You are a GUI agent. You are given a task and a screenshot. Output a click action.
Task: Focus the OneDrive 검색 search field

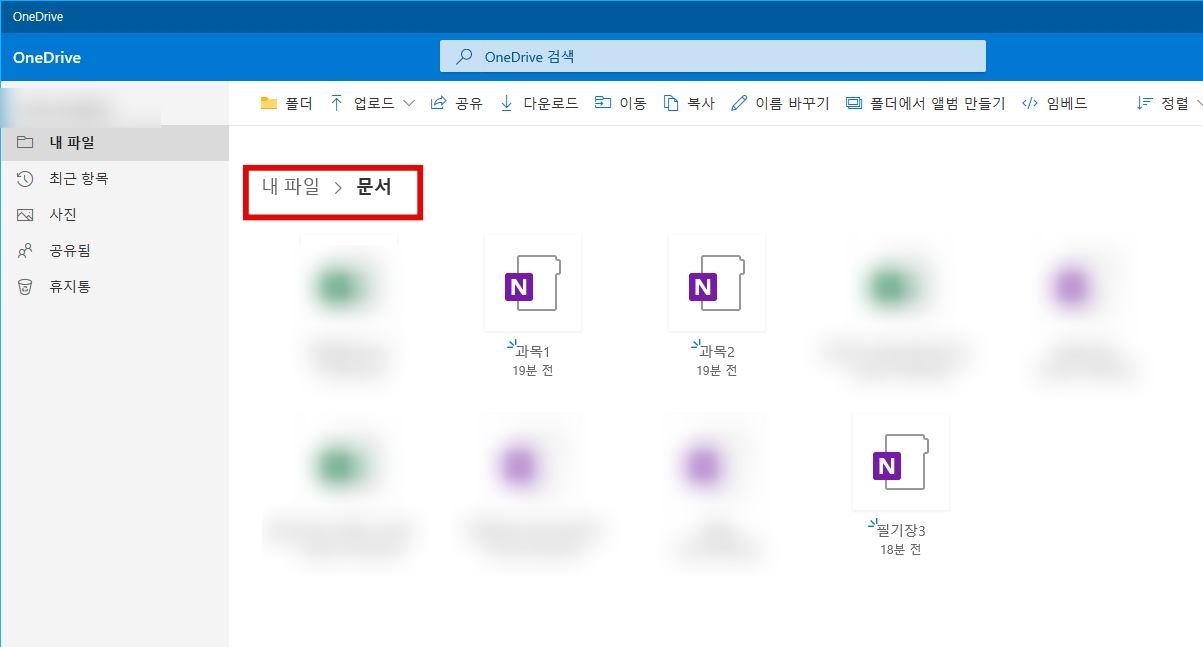pos(713,57)
